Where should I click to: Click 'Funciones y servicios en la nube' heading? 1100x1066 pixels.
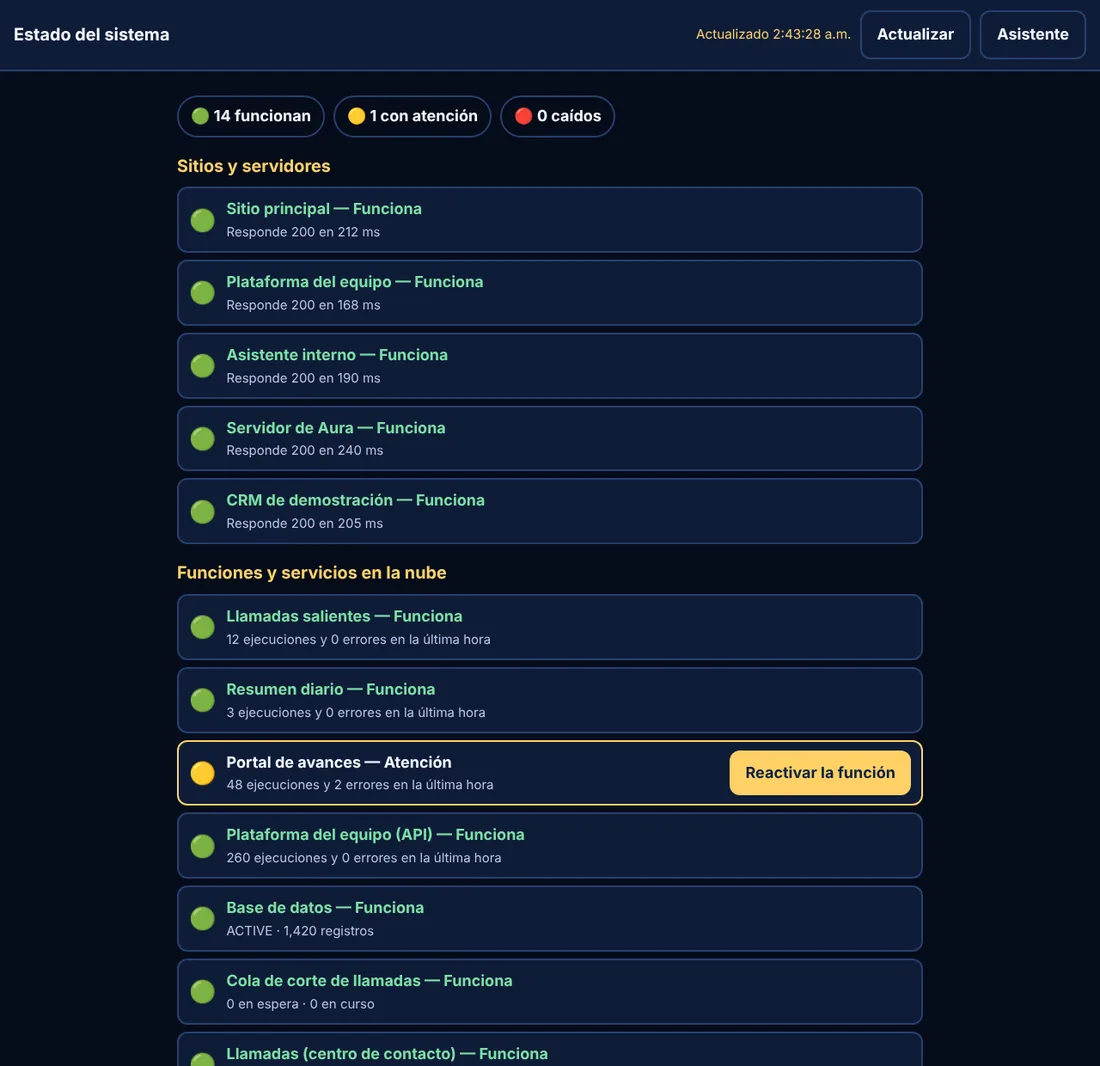coord(311,573)
